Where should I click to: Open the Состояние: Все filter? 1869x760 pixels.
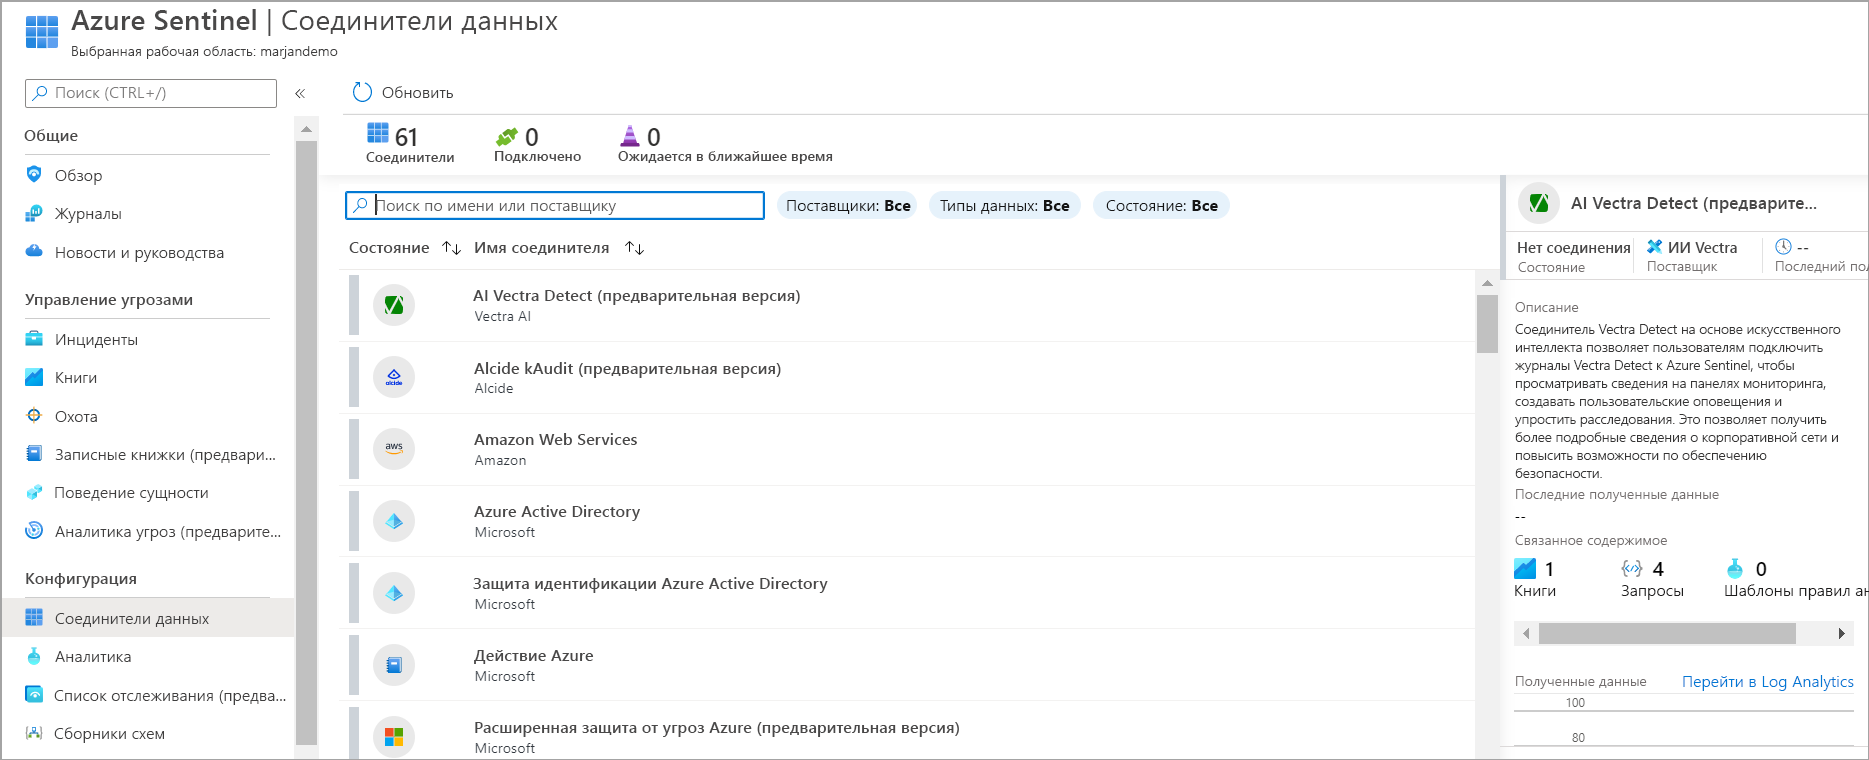click(1161, 205)
